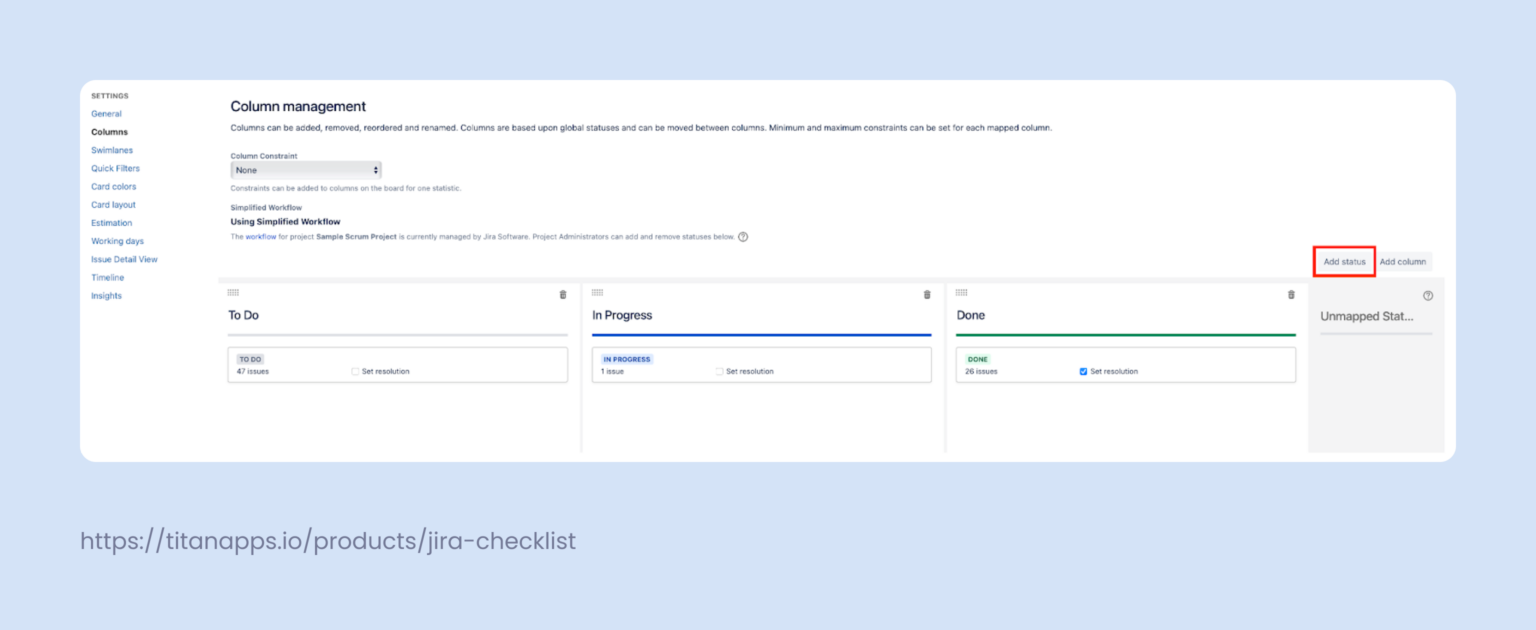Open the Issue Detail View settings
1536x630 pixels.
click(x=126, y=259)
